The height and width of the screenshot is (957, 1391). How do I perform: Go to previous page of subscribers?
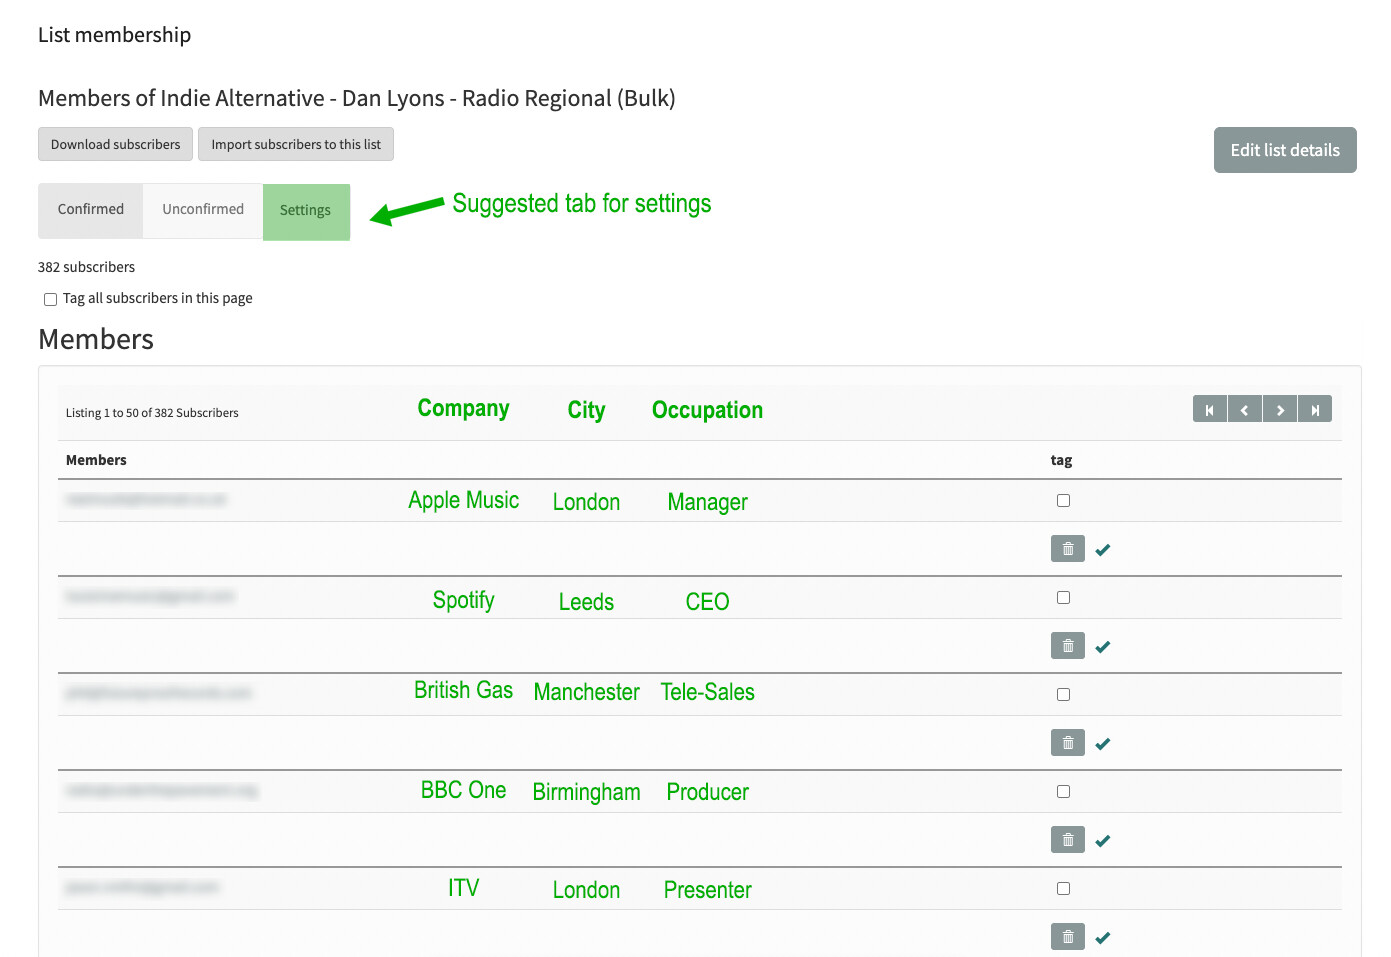[x=1244, y=410]
